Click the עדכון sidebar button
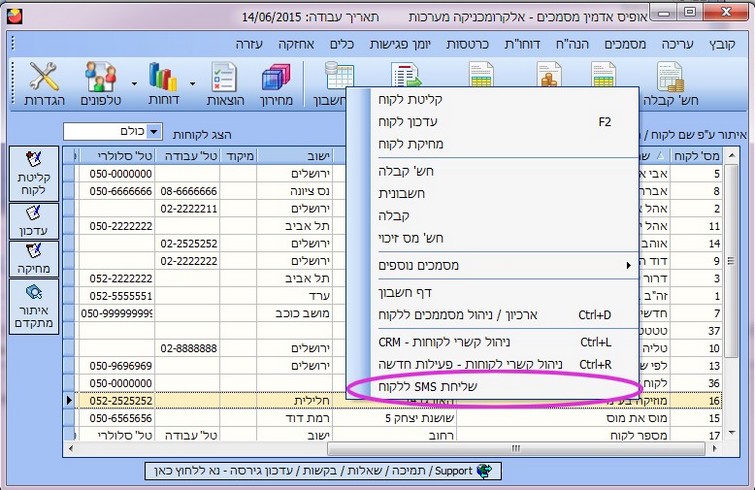The image size is (755, 490). pos(34,221)
